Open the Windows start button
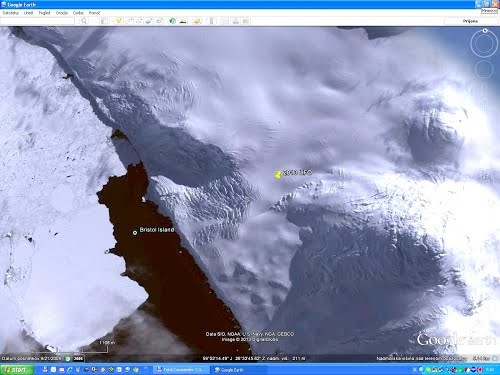Screen dimensions: 500x375 17,370
